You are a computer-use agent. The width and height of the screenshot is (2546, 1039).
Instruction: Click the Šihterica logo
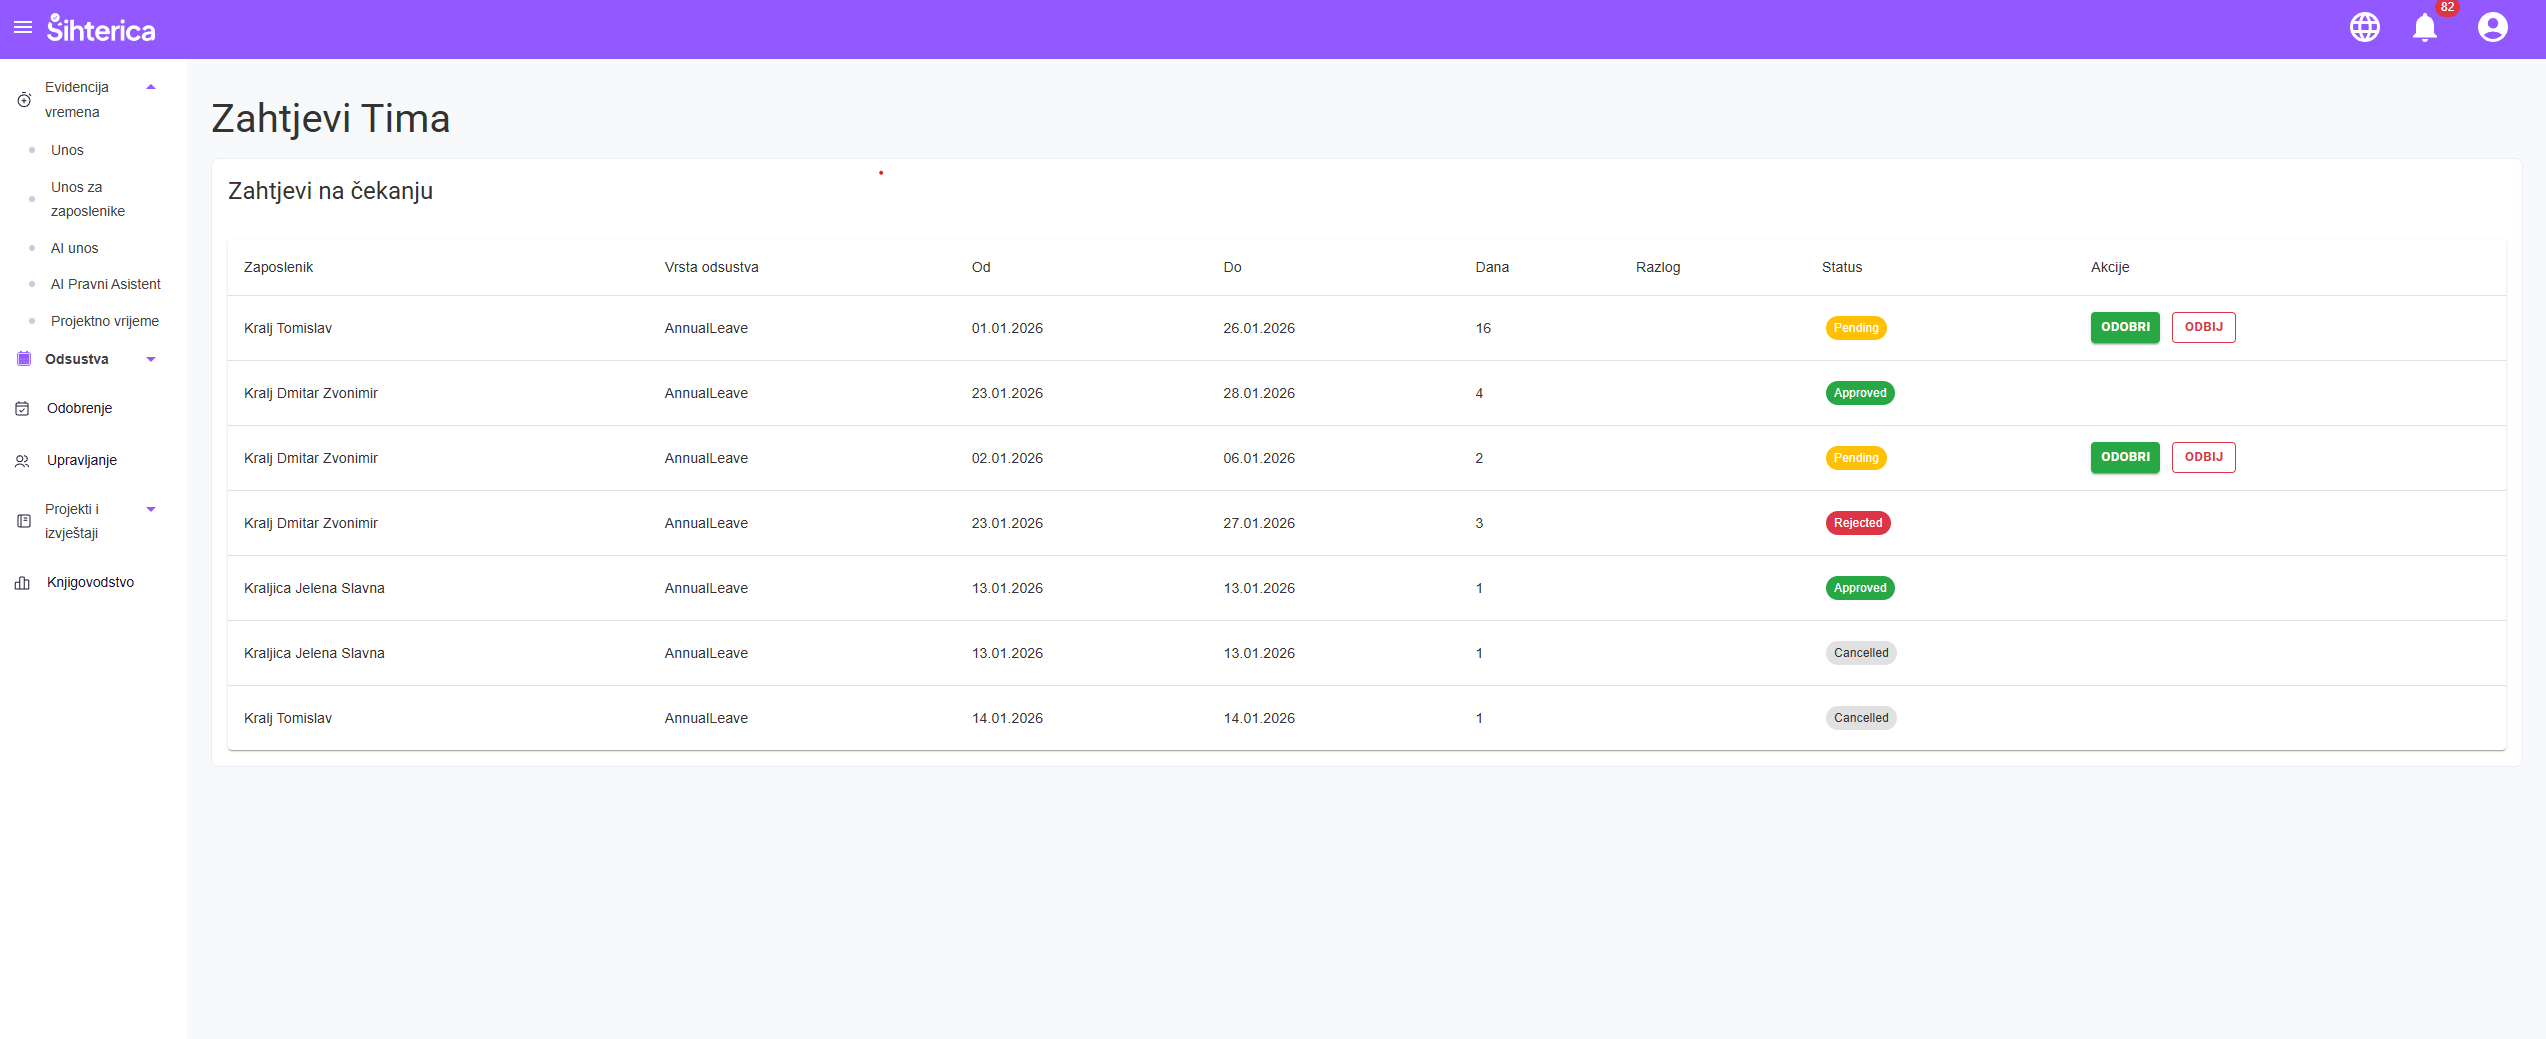tap(101, 29)
